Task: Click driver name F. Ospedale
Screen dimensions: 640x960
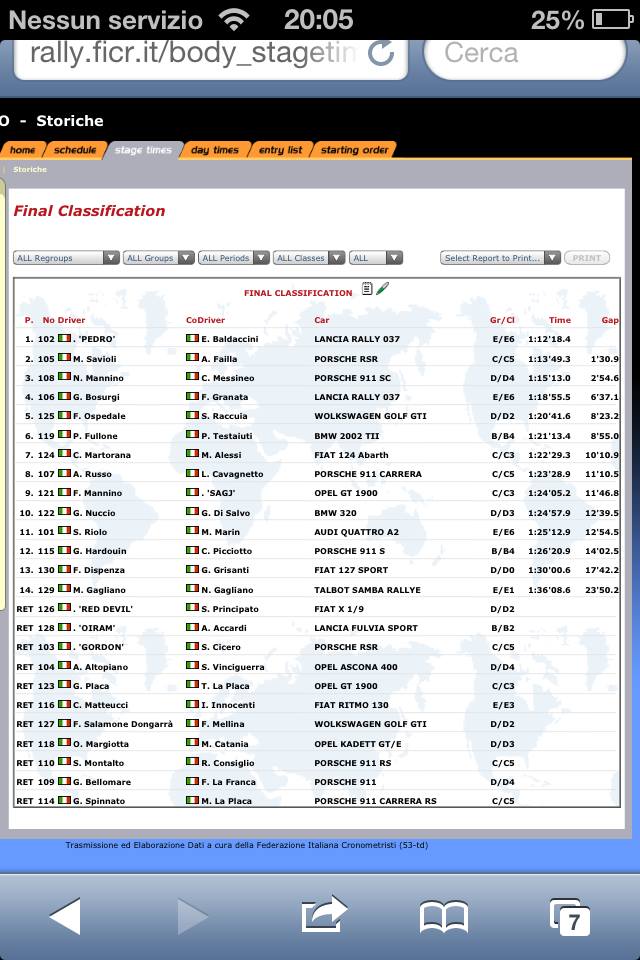Action: [x=99, y=416]
